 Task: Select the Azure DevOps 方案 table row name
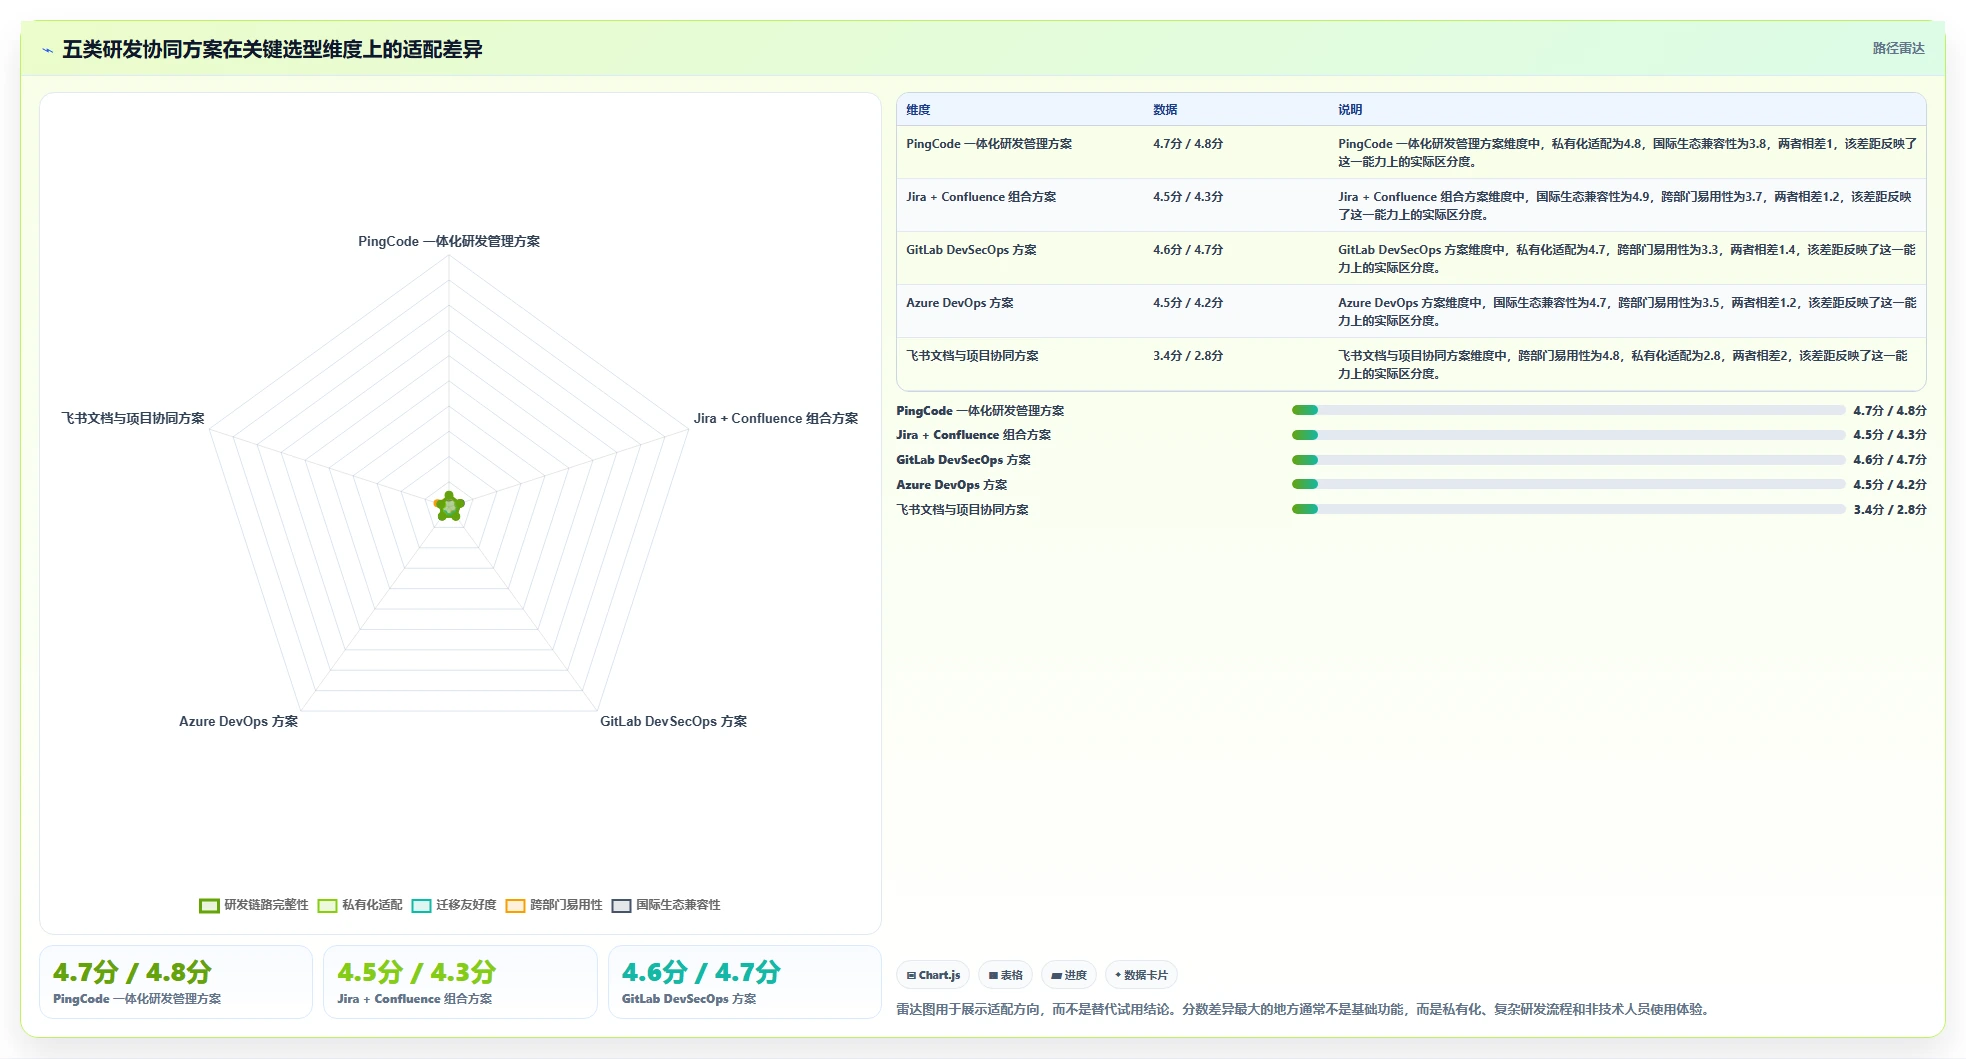click(x=960, y=303)
